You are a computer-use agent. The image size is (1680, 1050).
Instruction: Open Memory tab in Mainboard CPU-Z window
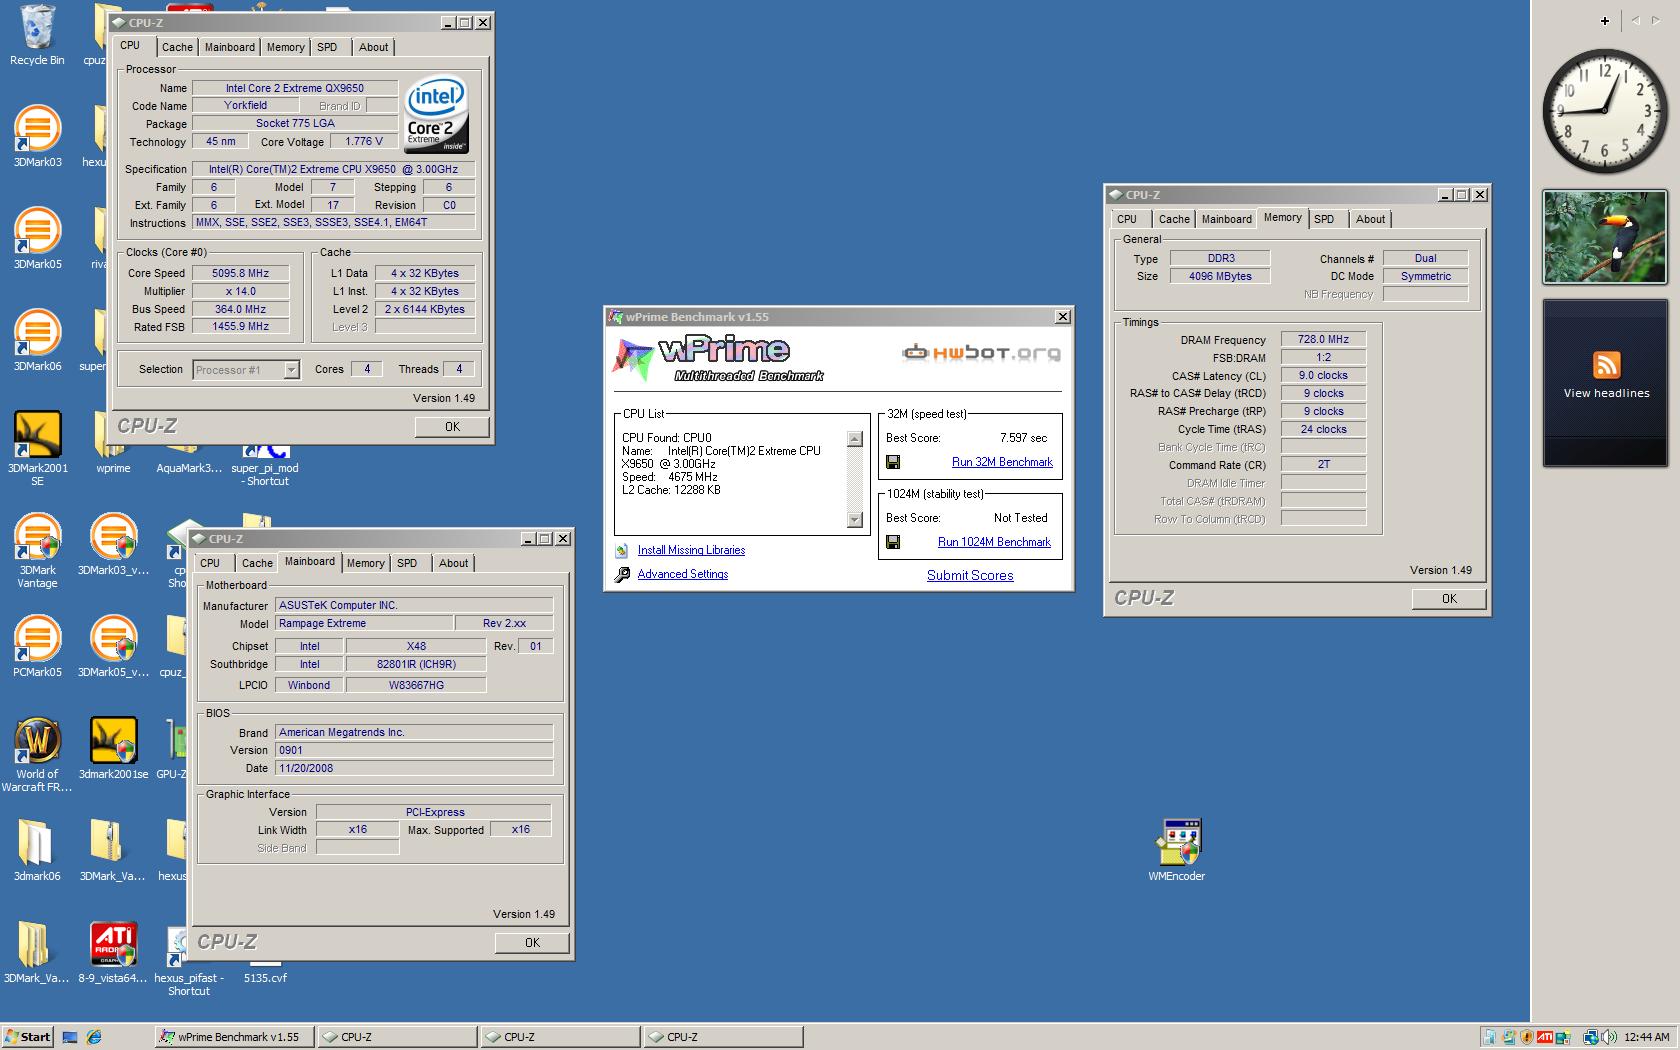click(365, 563)
